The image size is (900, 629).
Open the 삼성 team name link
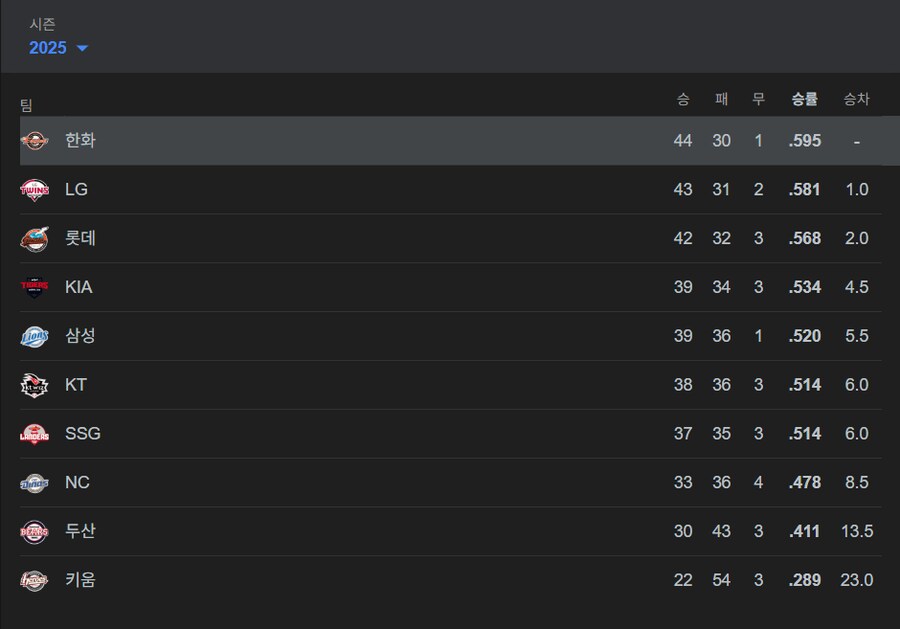80,336
